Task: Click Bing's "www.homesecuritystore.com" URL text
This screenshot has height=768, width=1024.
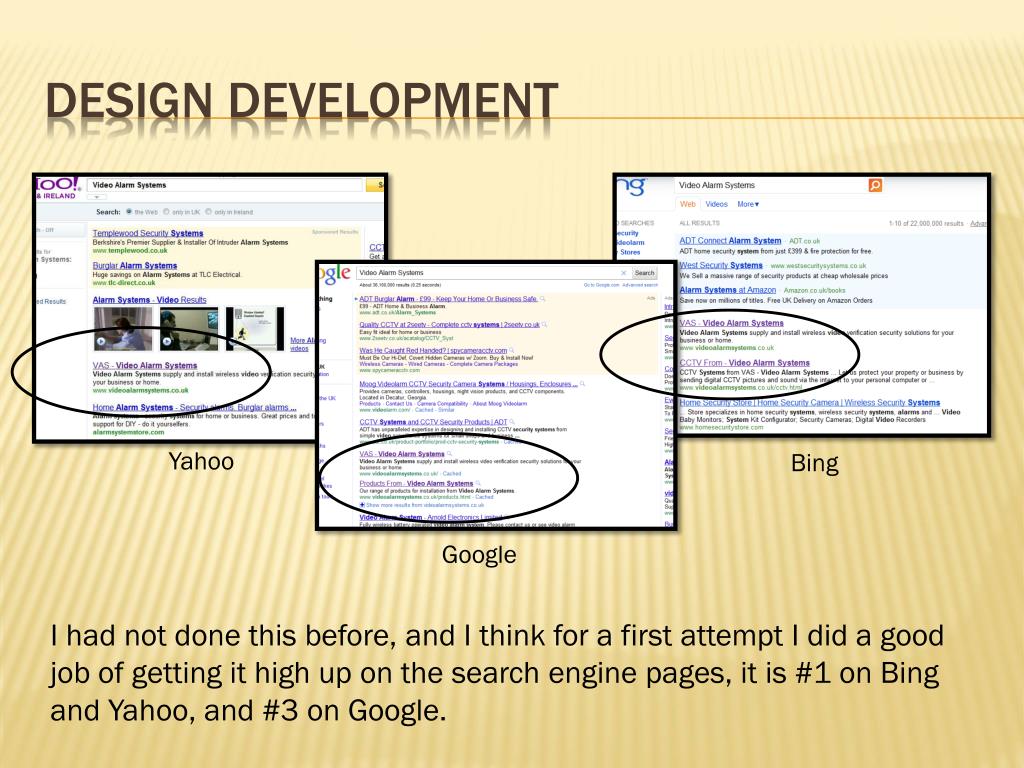Action: (721, 428)
